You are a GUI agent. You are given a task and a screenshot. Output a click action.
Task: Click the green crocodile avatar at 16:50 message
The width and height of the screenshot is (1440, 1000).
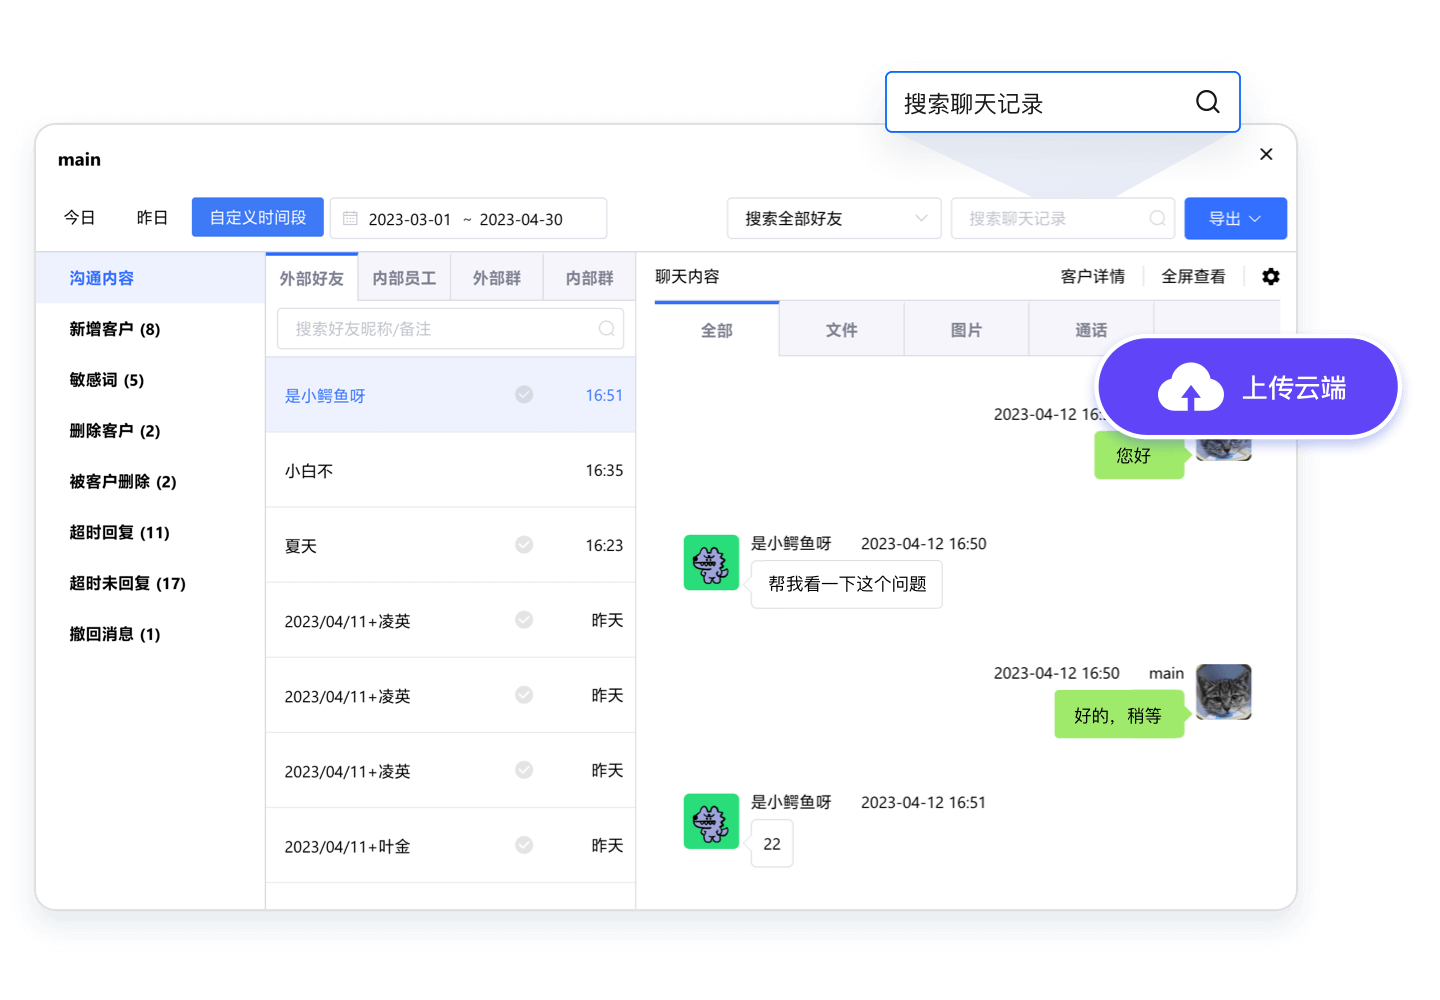pos(711,562)
